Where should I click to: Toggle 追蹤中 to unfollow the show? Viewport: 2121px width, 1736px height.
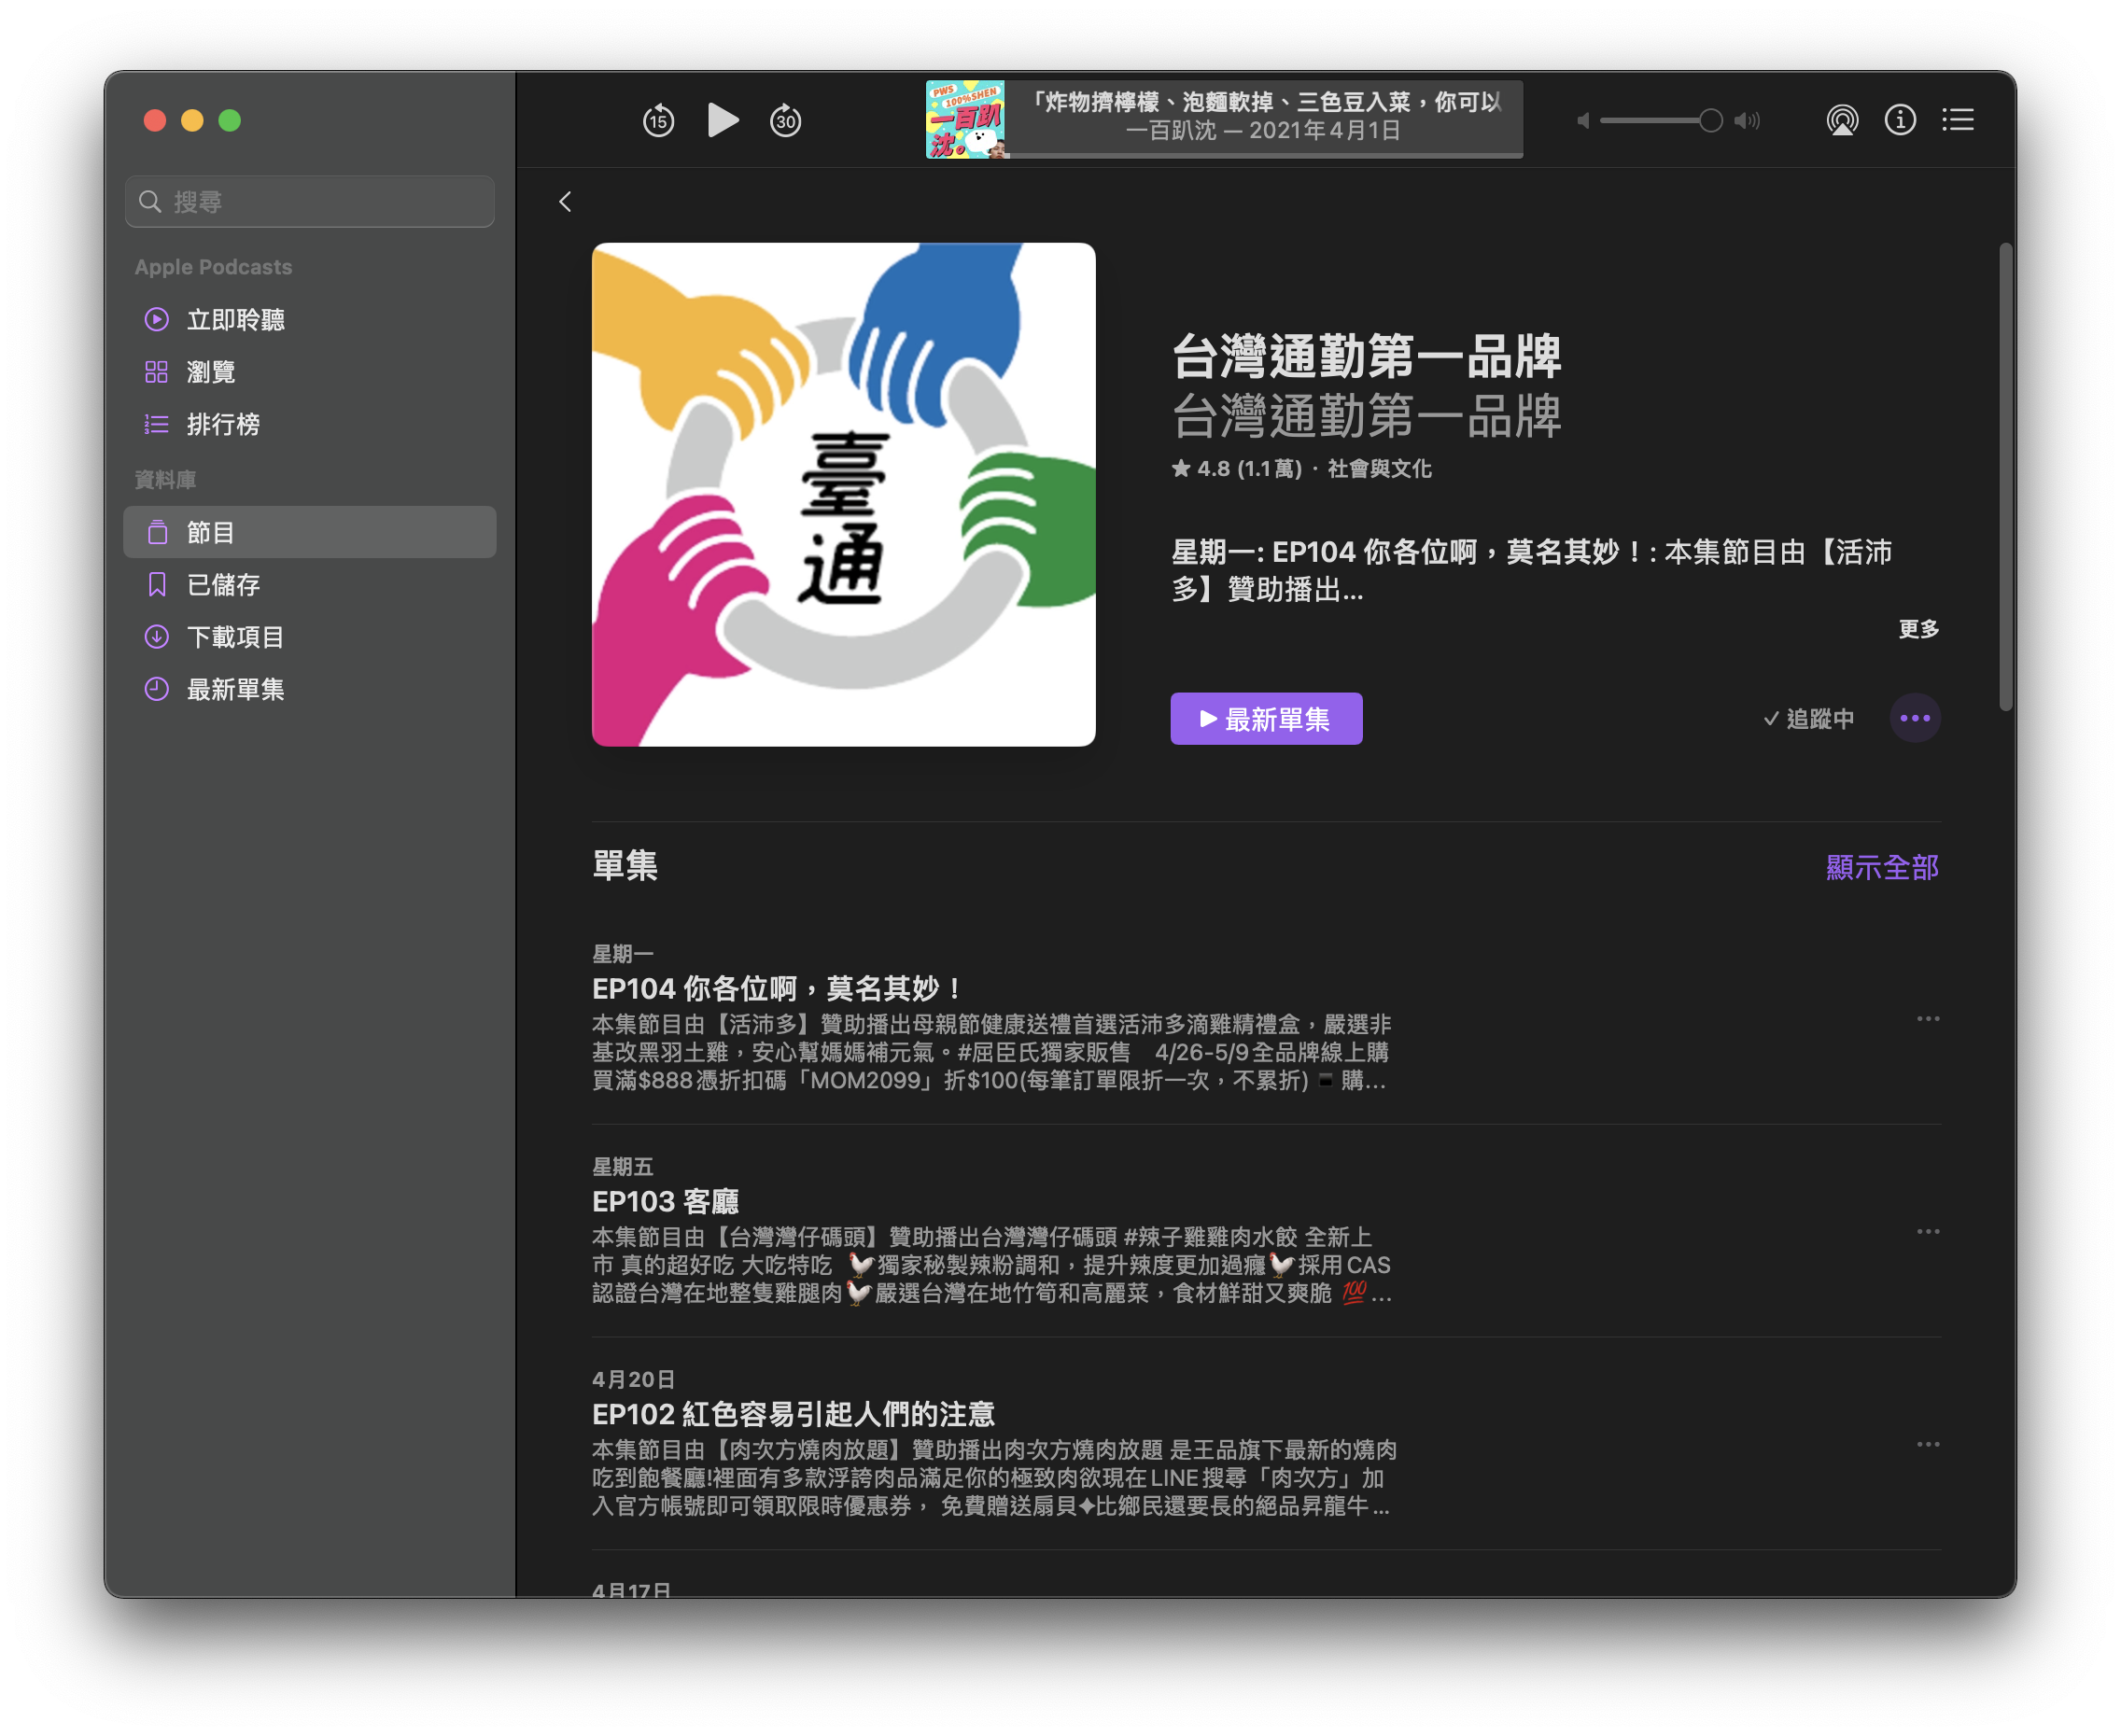(1808, 718)
